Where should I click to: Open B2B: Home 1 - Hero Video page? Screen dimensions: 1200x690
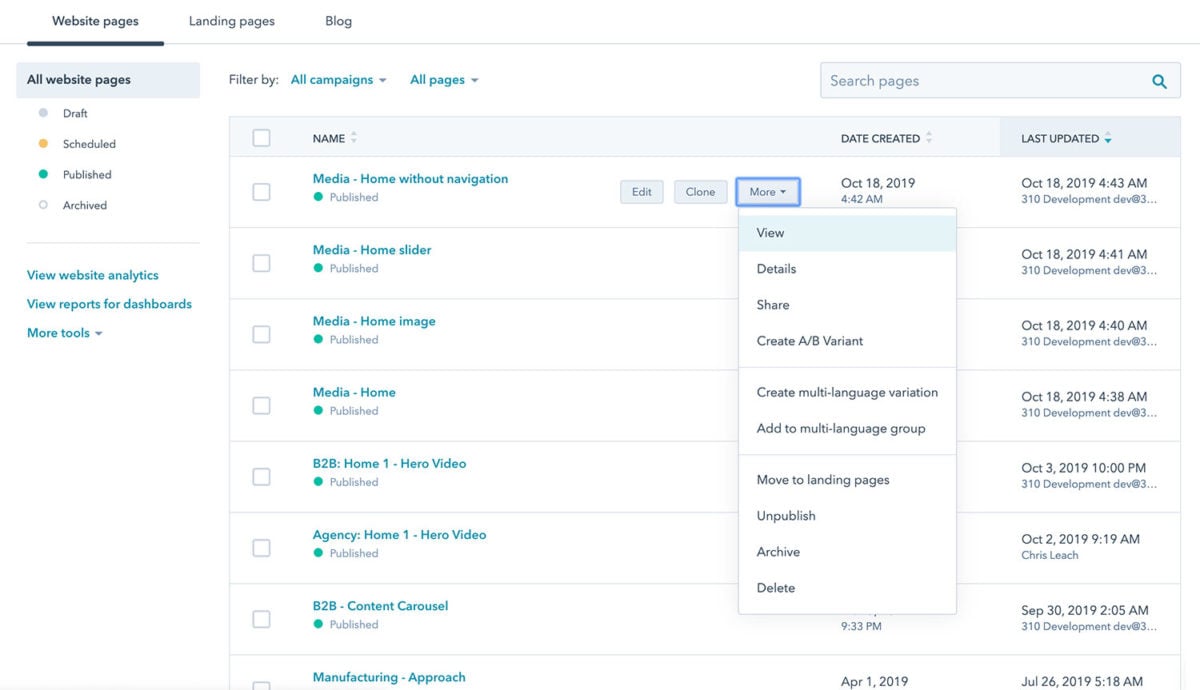click(x=389, y=464)
